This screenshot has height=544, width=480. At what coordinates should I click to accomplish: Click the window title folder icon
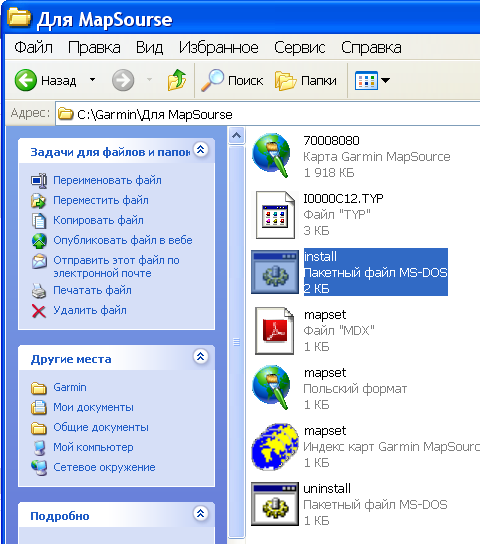(19, 17)
